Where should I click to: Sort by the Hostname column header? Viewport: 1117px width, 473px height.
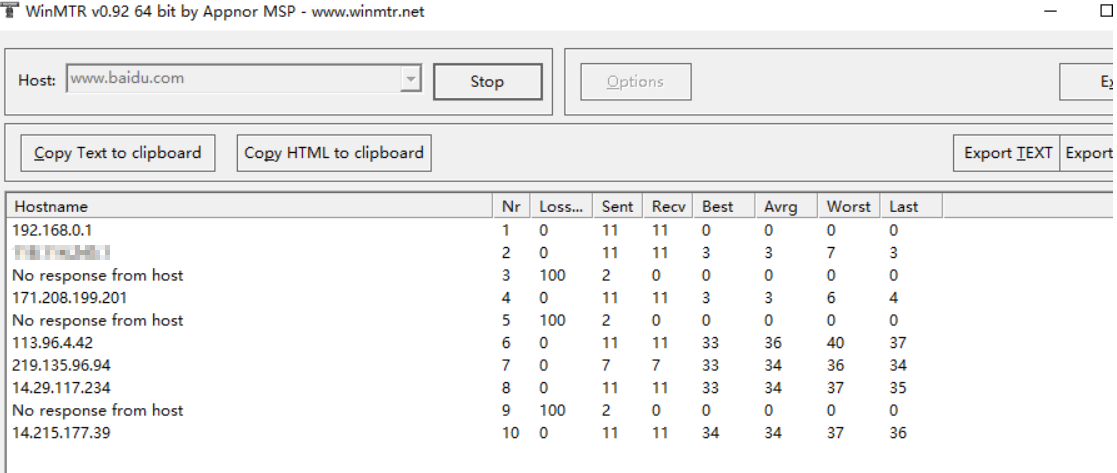pyautogui.click(x=250, y=207)
